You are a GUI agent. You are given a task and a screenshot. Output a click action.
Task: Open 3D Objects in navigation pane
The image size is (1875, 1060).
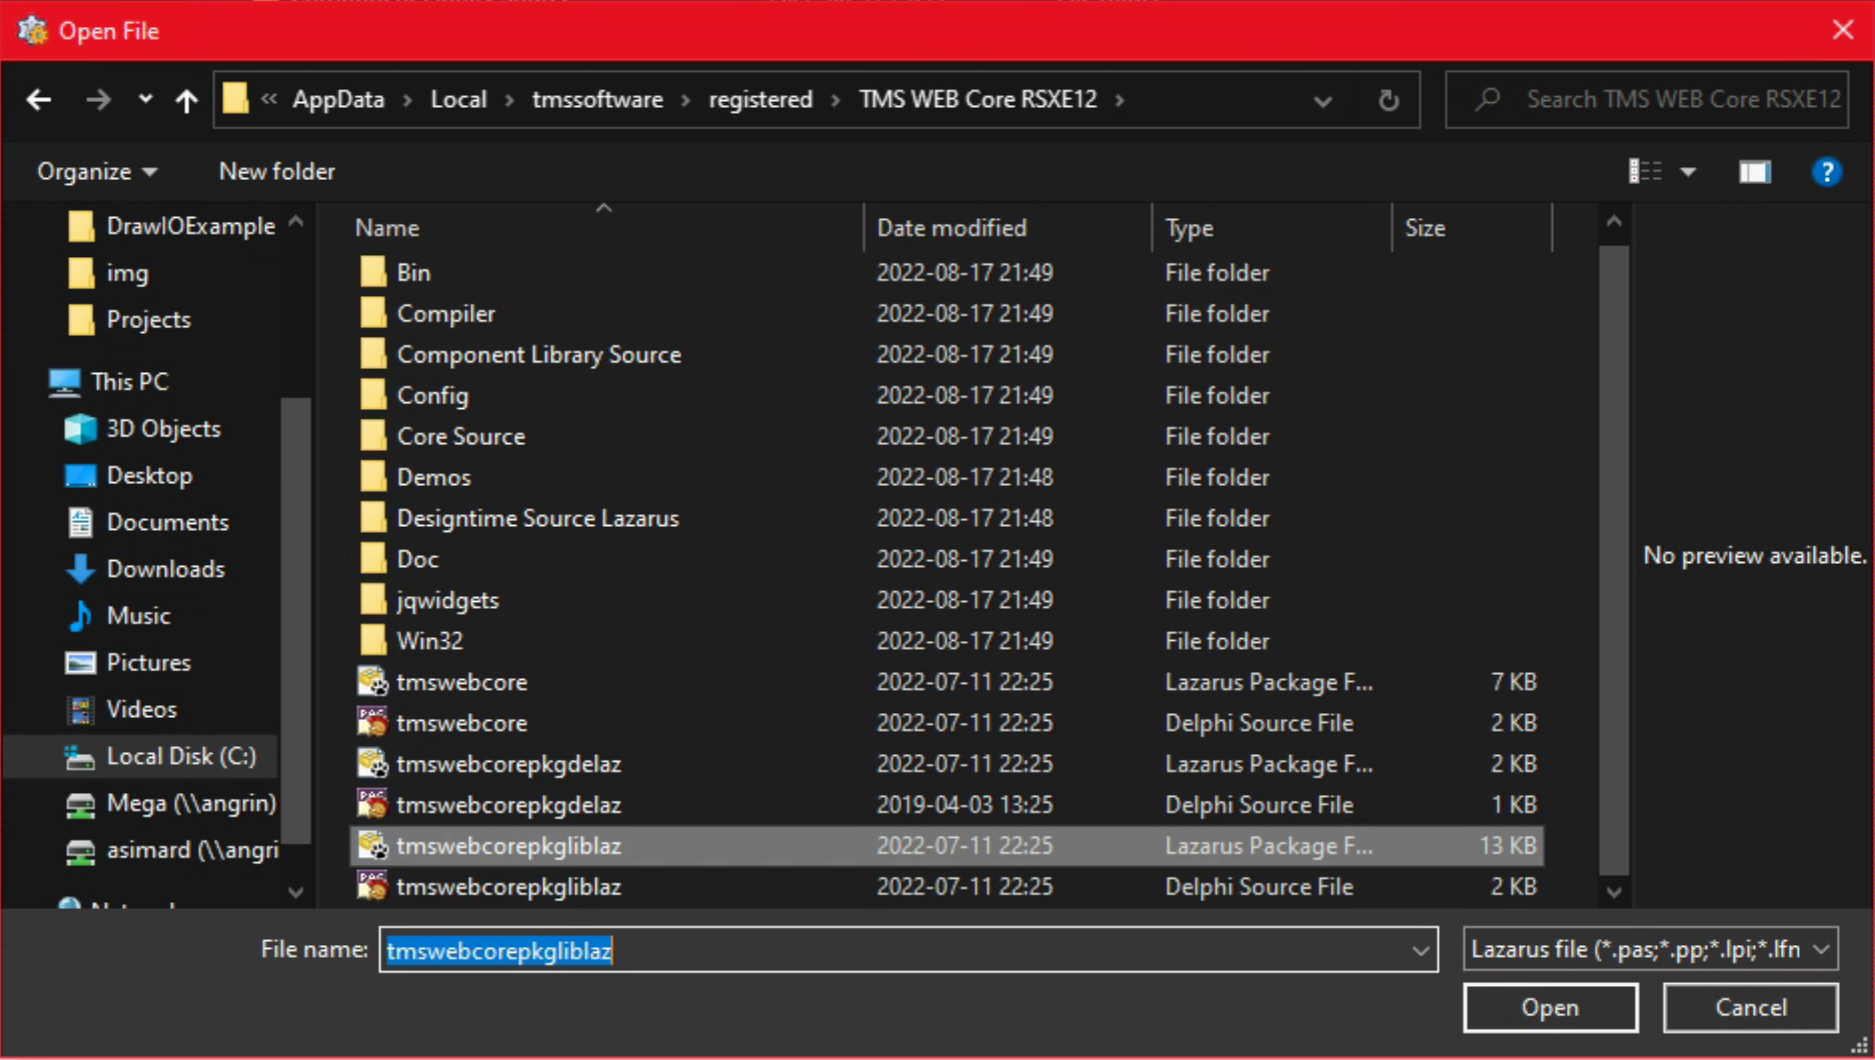[x=143, y=429]
